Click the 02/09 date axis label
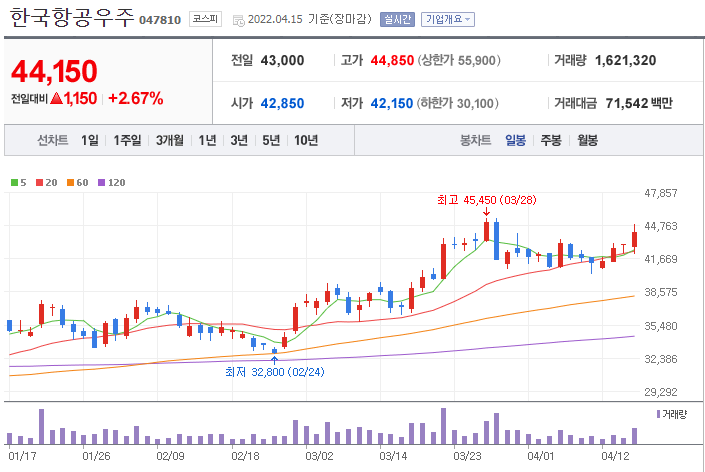 tap(170, 456)
